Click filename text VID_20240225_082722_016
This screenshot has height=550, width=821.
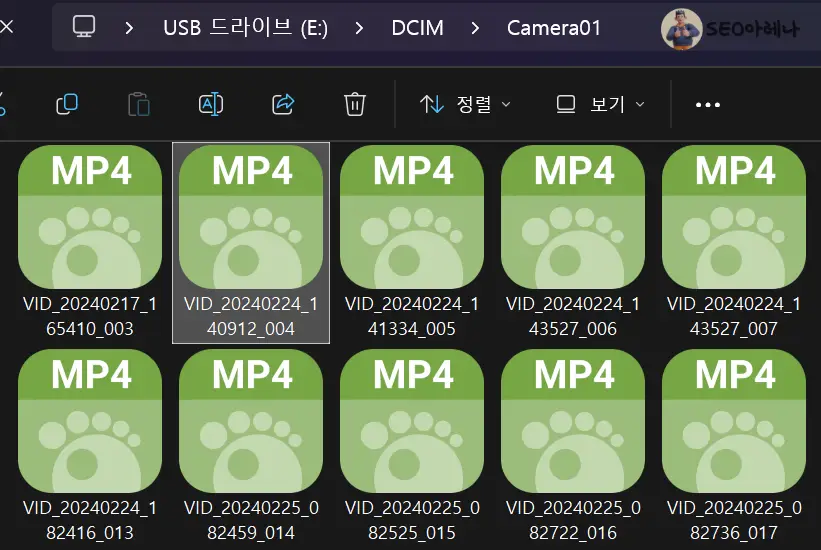(573, 520)
